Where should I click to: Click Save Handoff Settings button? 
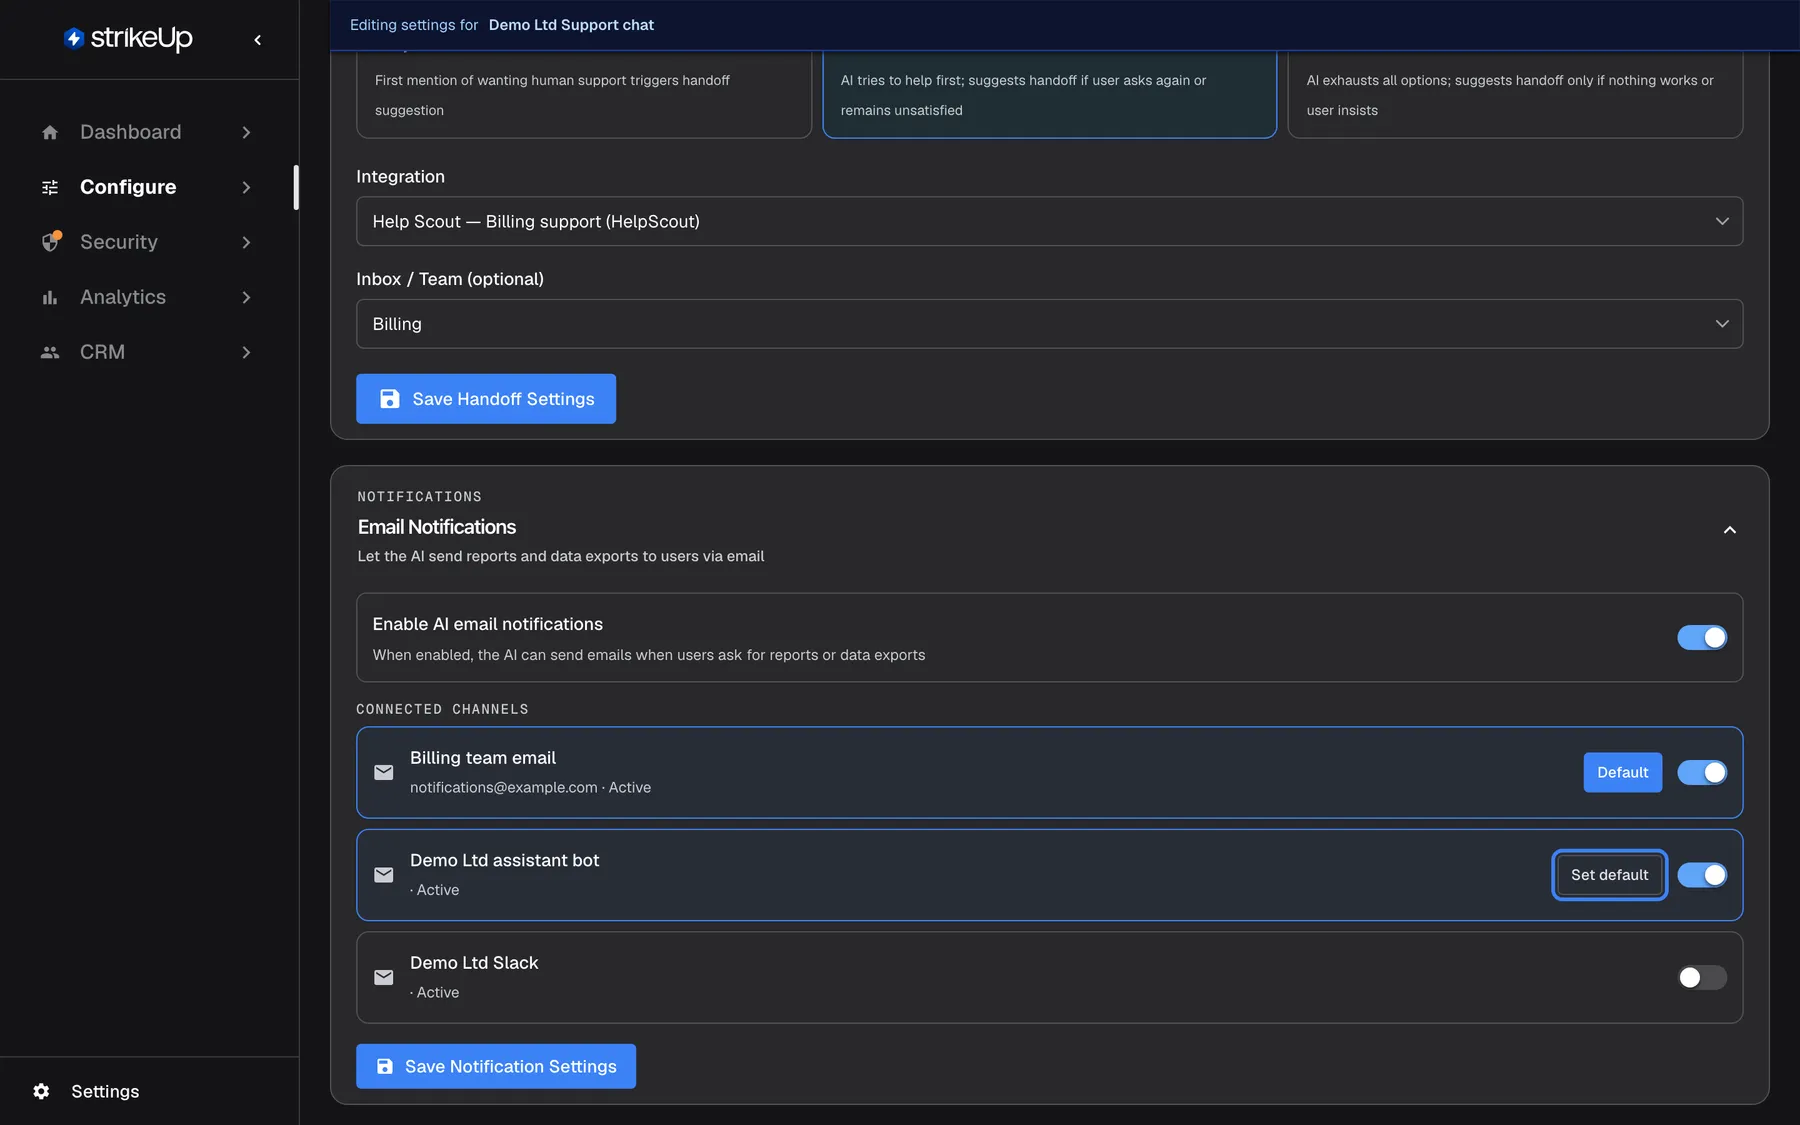click(x=486, y=399)
